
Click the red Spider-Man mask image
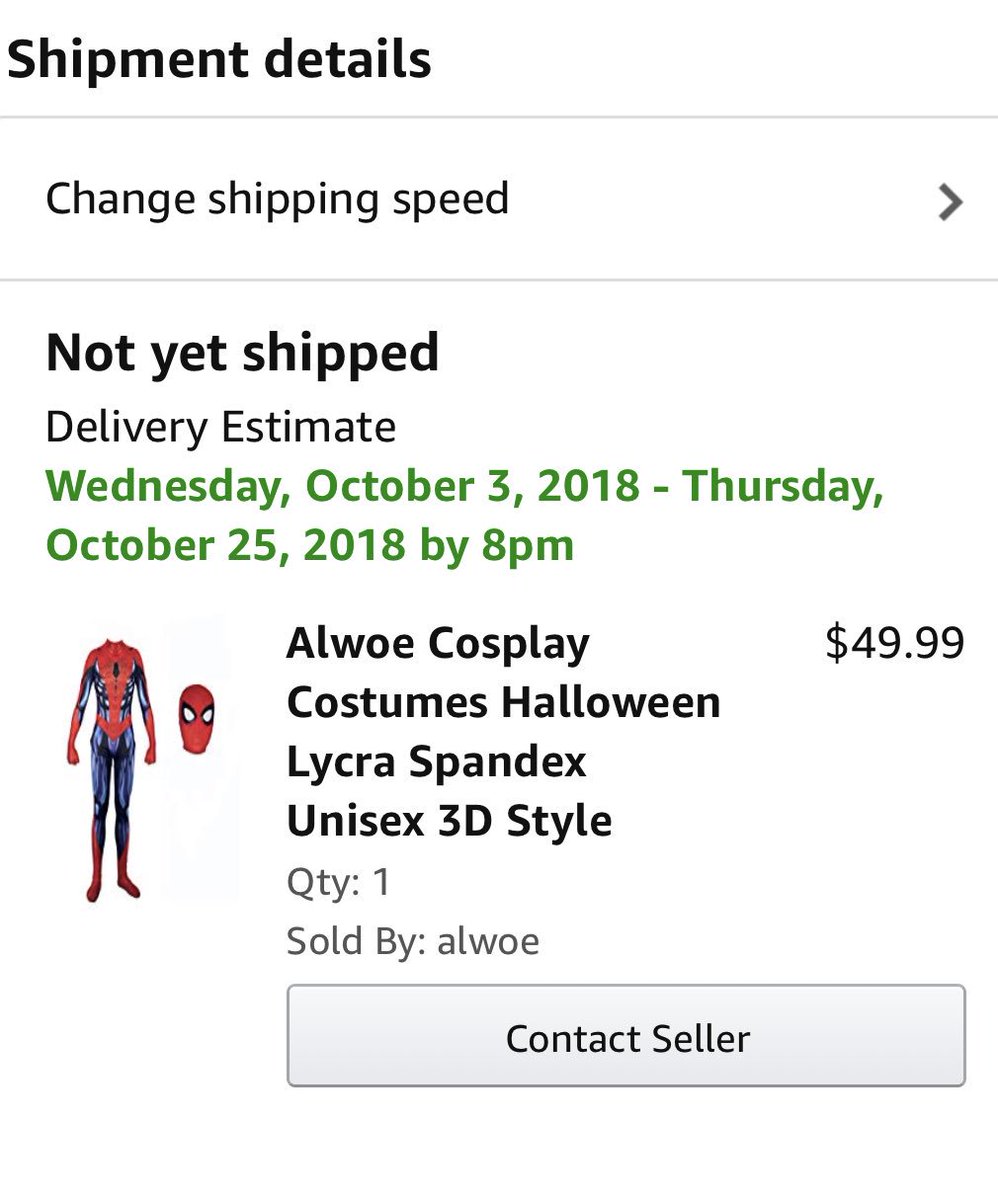[x=196, y=719]
